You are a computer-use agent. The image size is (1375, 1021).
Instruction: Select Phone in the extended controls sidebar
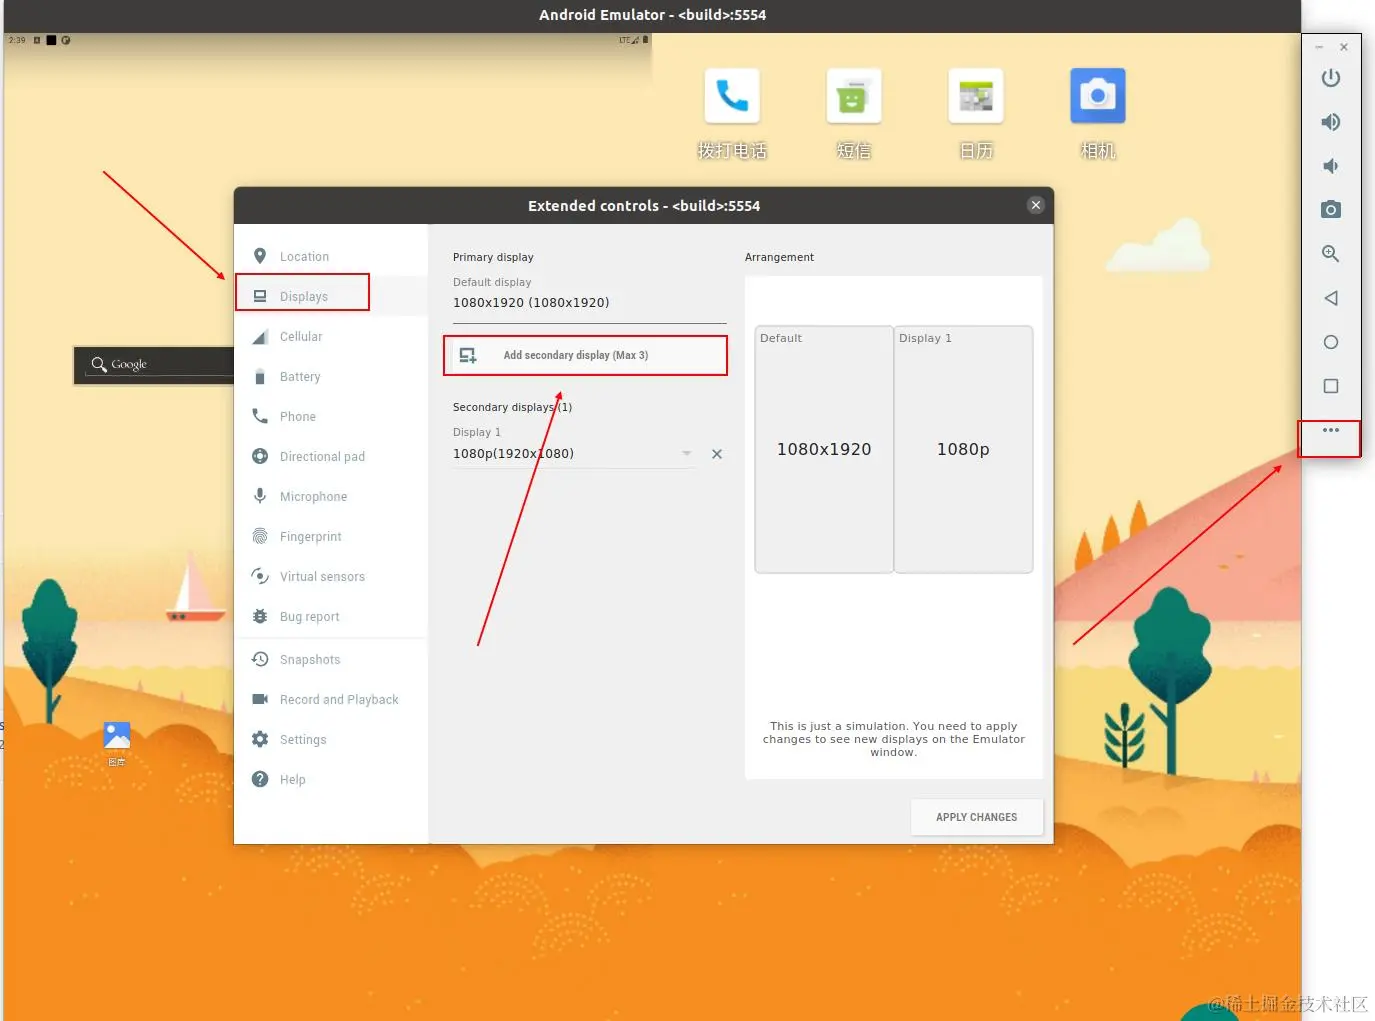point(331,416)
